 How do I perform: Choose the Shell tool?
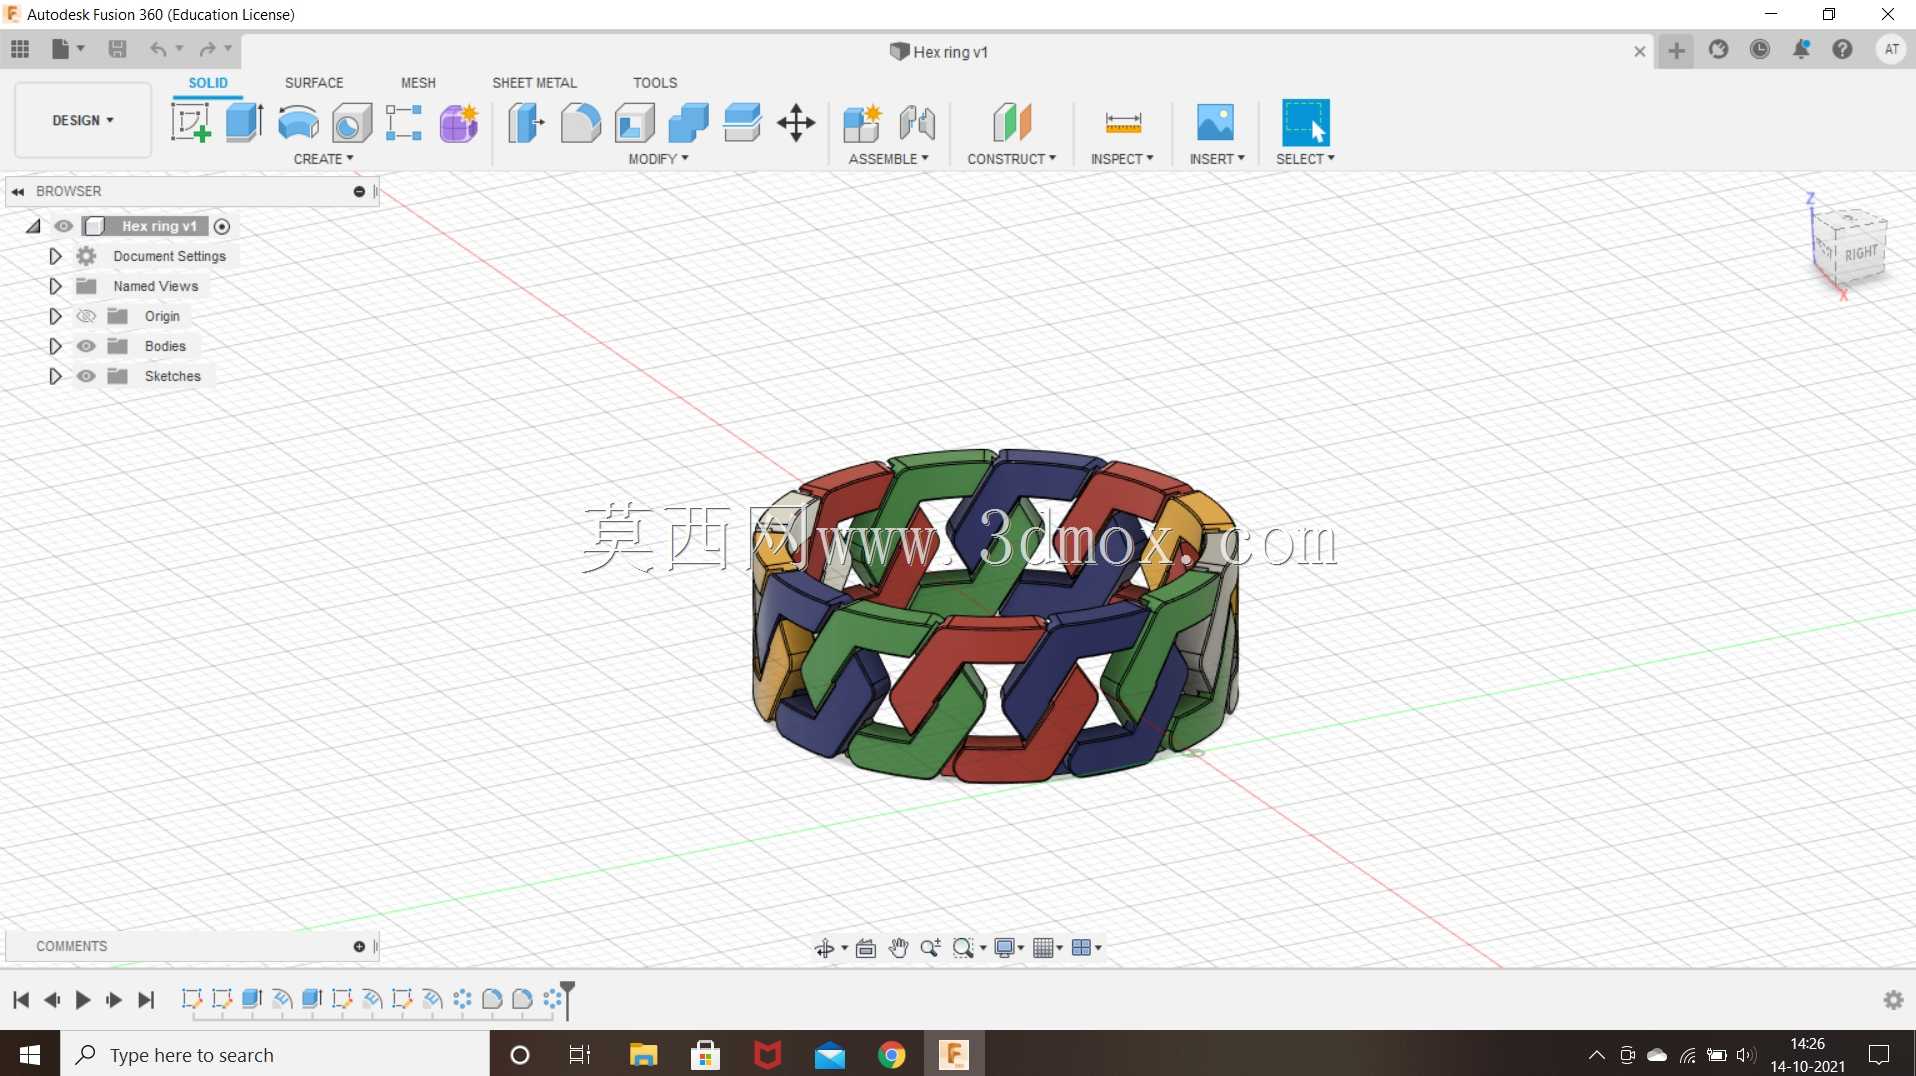coord(634,123)
